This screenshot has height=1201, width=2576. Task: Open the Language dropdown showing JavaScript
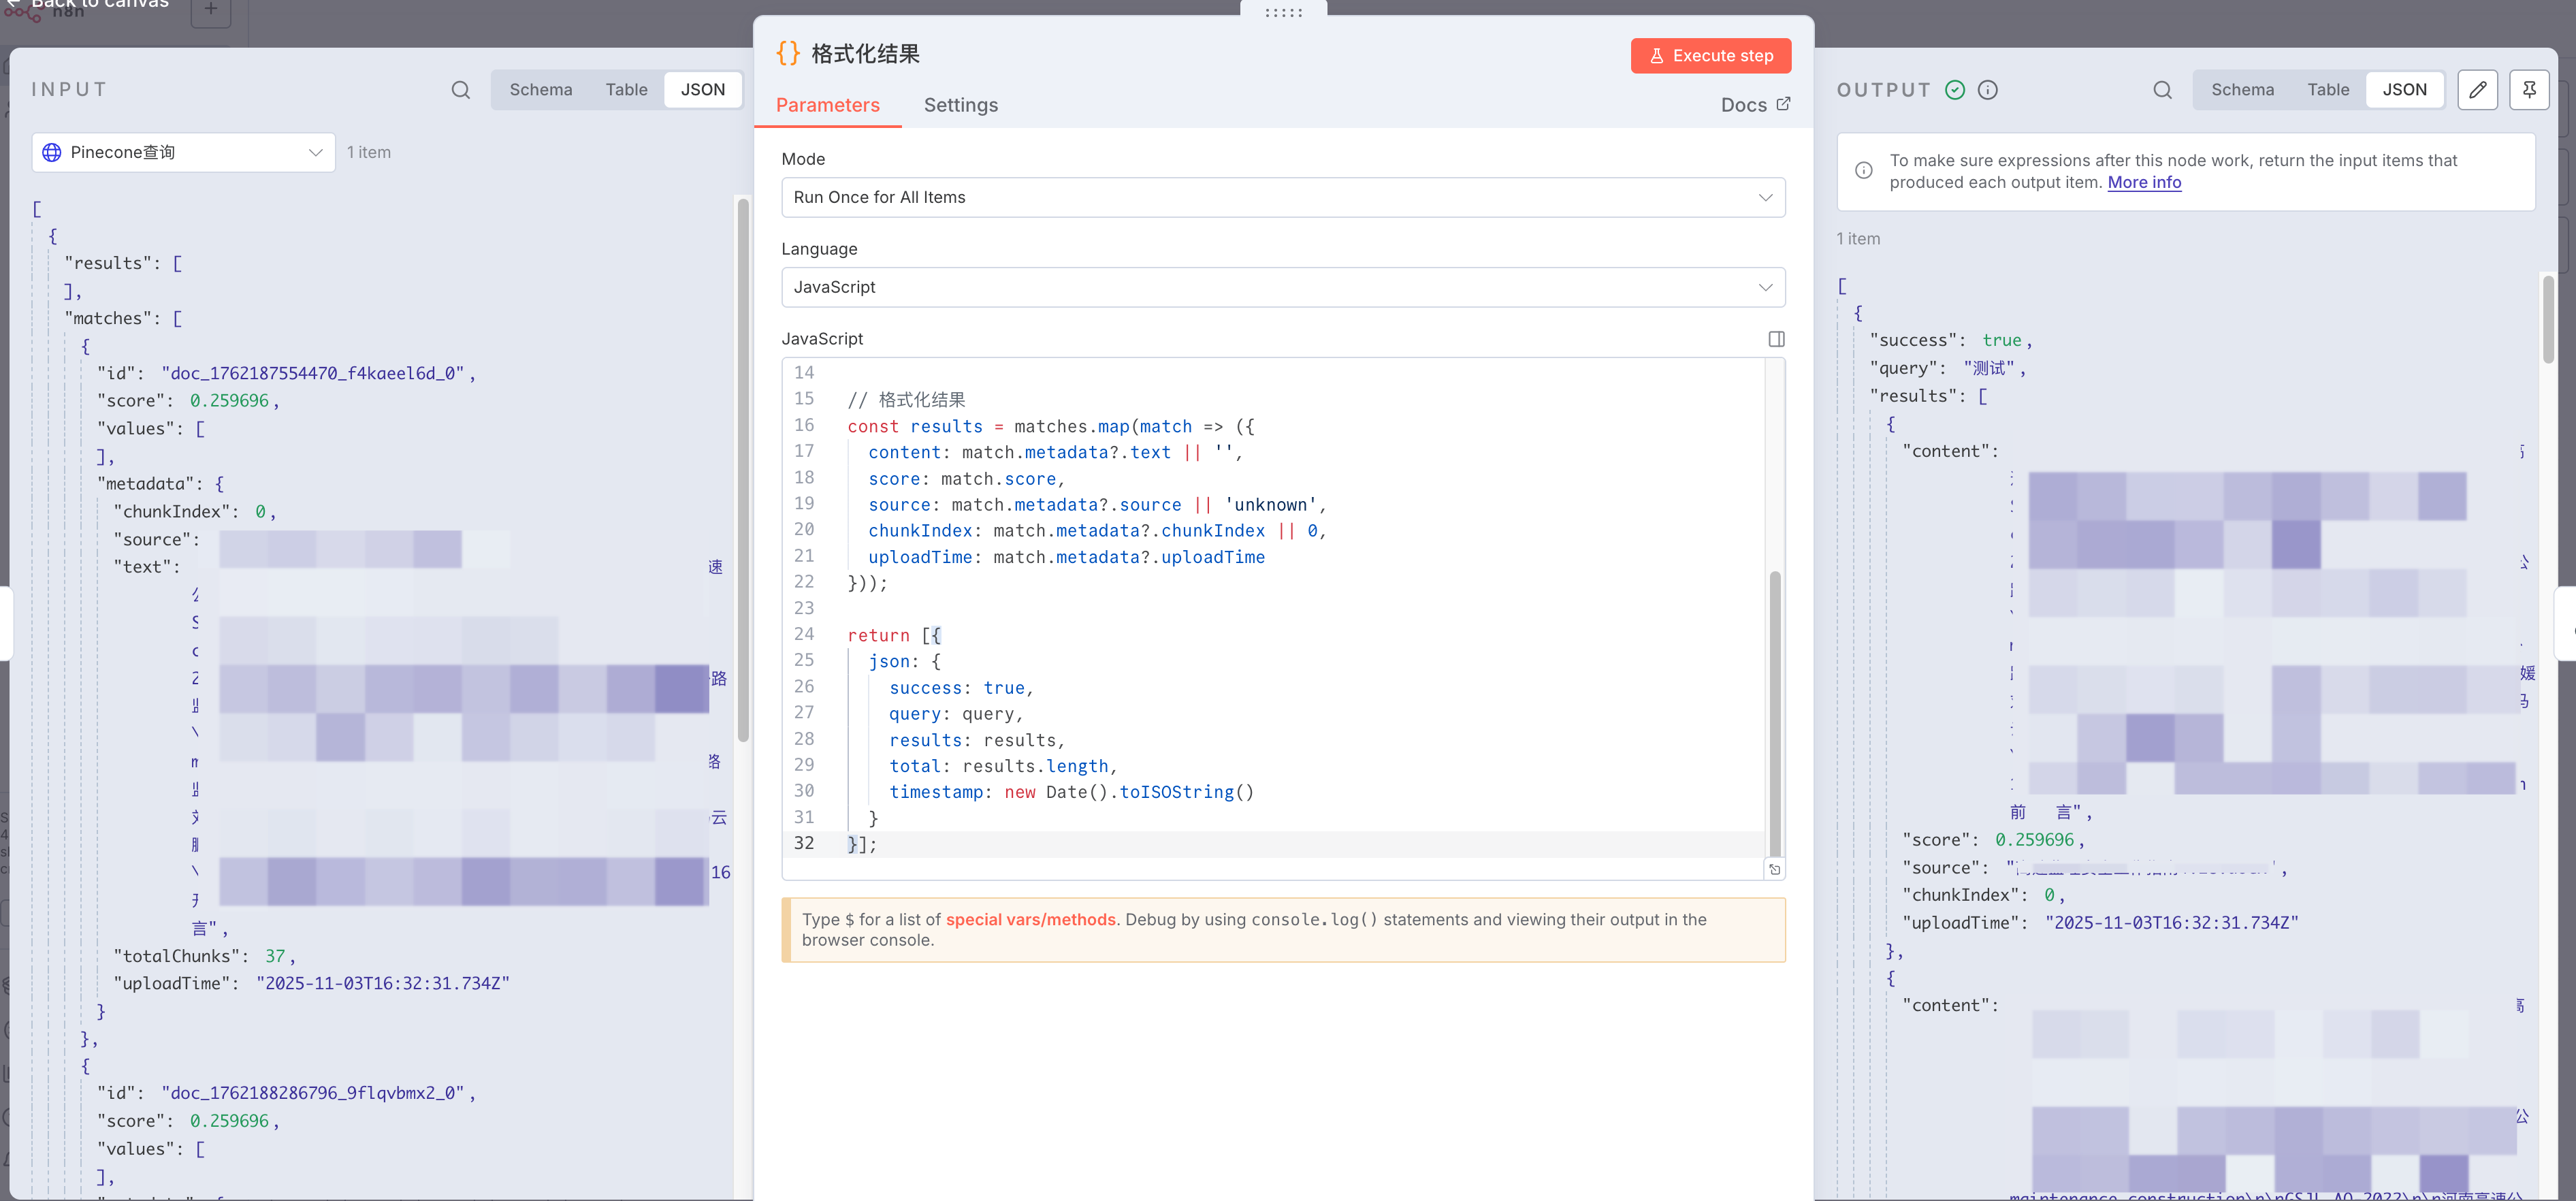1282,287
